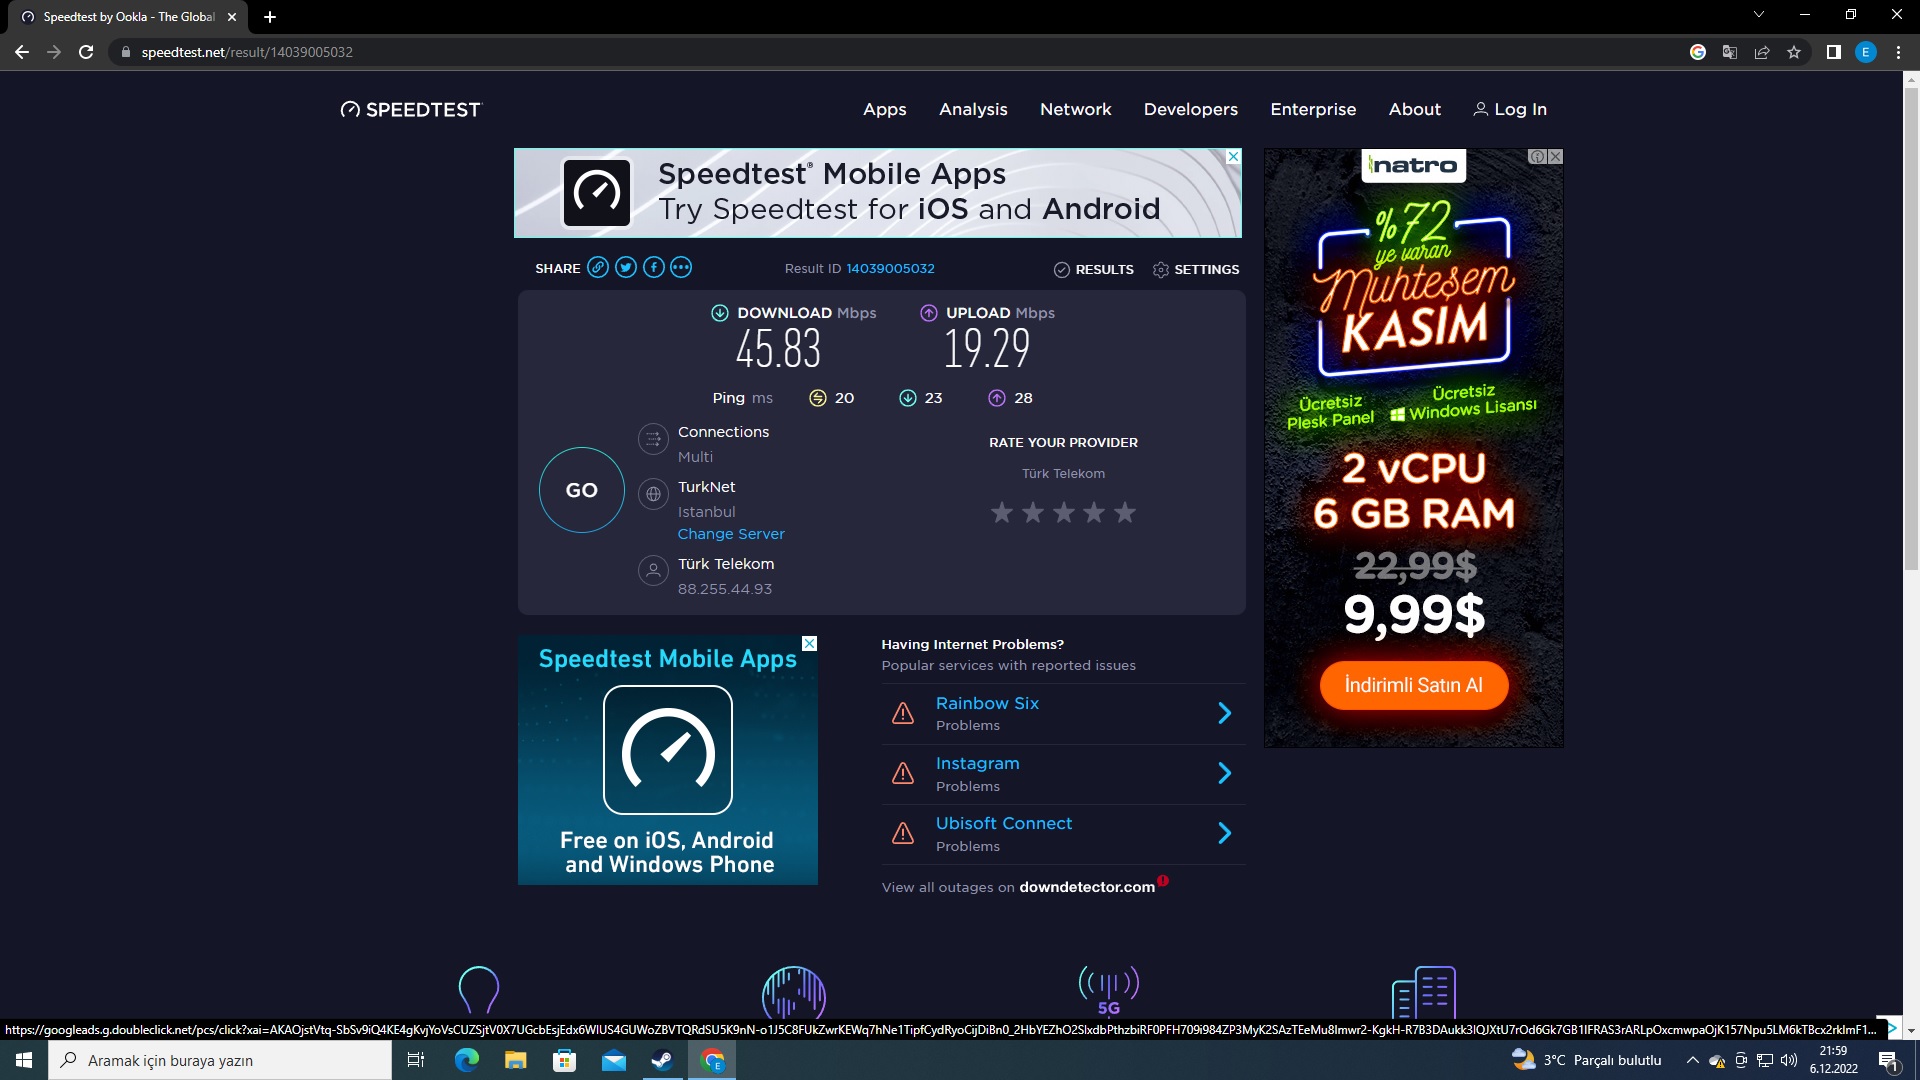Screen dimensions: 1920x1080
Task: Open a new browser tab
Action: pos(270,17)
